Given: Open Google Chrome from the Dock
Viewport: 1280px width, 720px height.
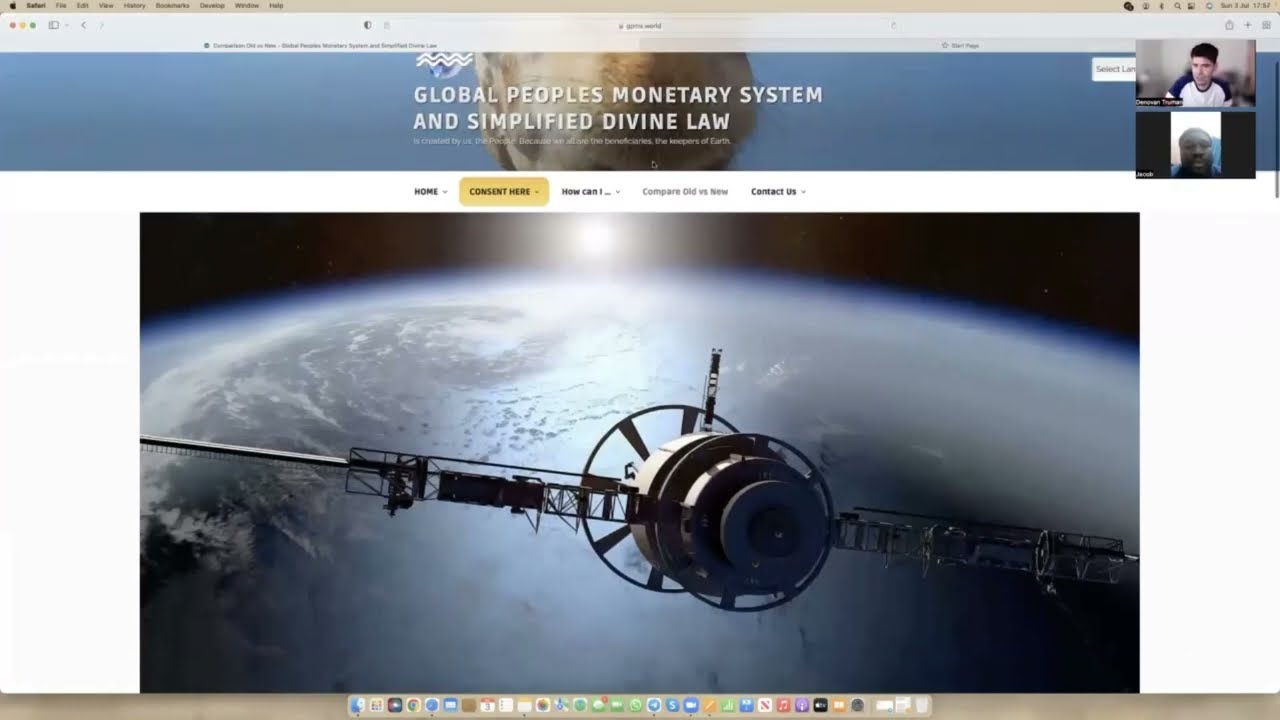Looking at the screenshot, I should click(413, 705).
